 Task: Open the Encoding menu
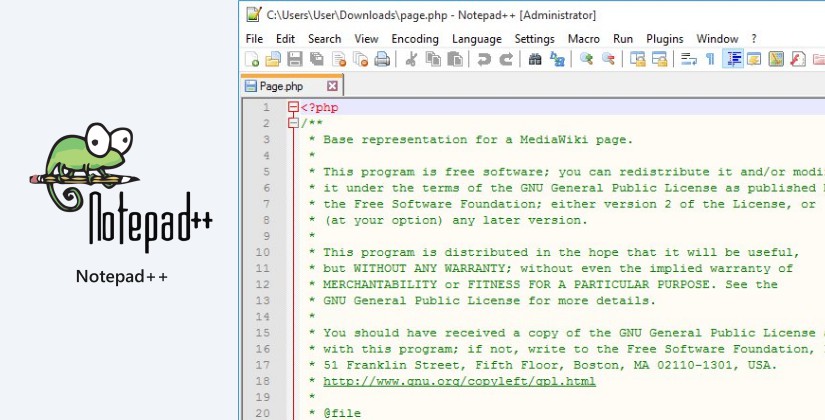tap(415, 38)
